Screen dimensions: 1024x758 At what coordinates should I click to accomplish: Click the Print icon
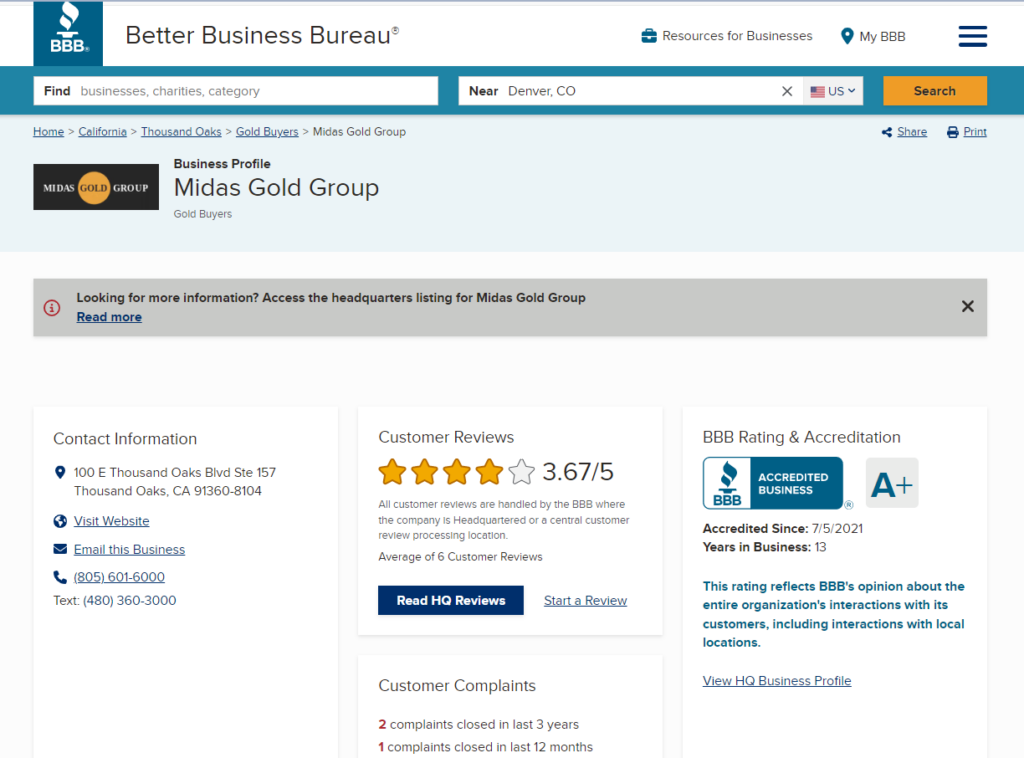click(952, 132)
